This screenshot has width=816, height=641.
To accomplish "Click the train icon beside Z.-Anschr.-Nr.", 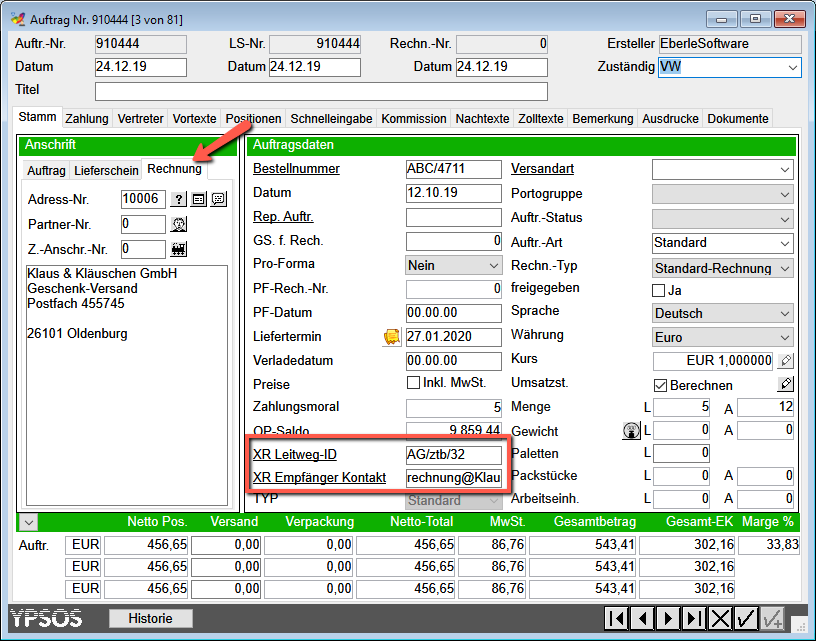I will [180, 249].
